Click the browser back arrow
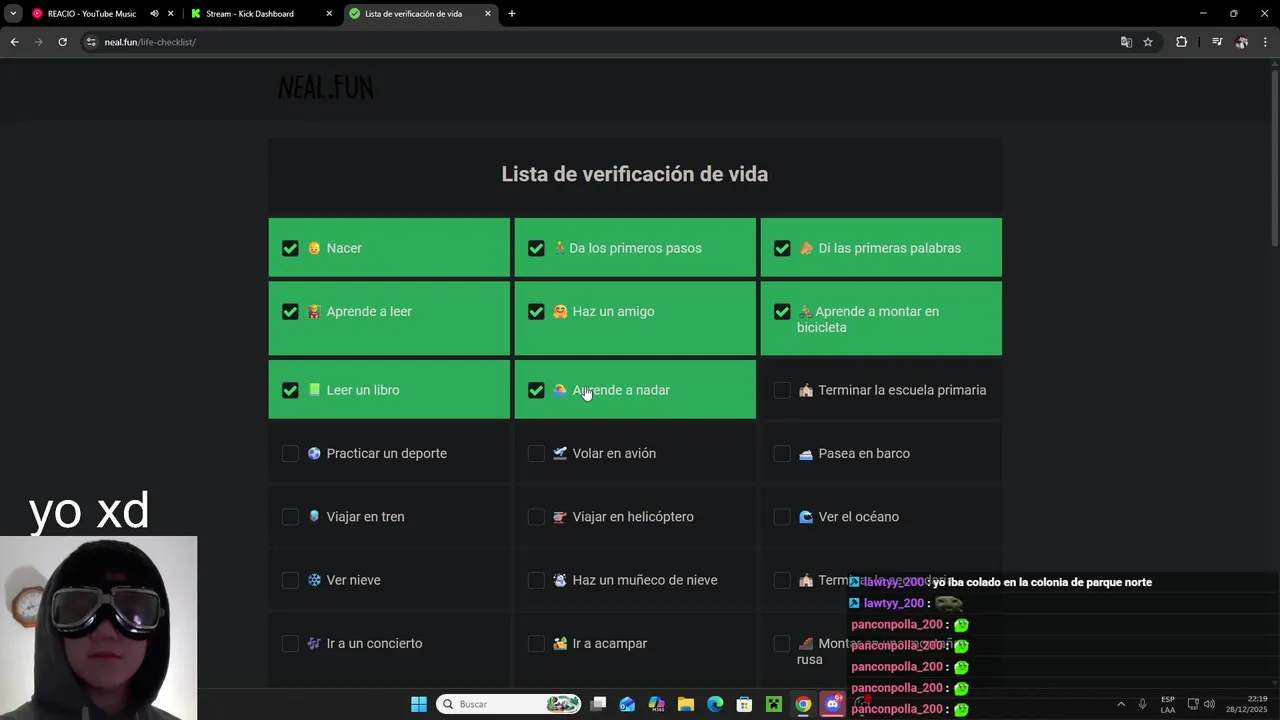 pyautogui.click(x=14, y=42)
